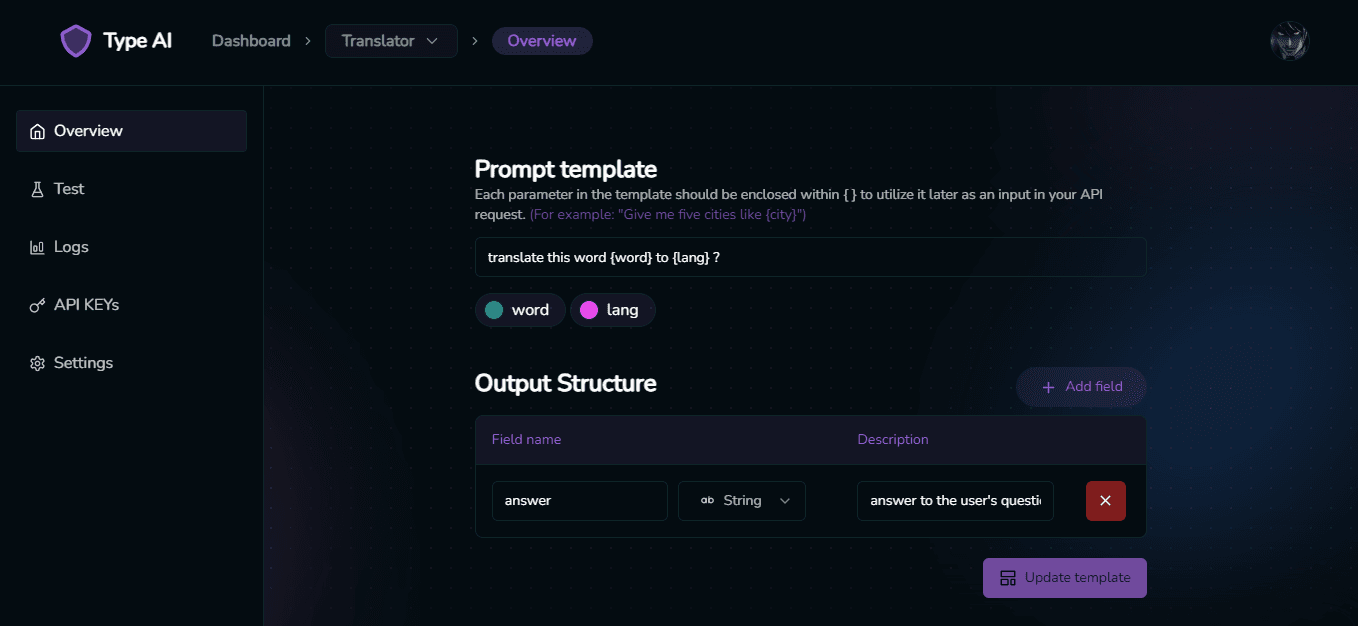
Task: Click the plus icon in Add field
Action: click(1048, 387)
